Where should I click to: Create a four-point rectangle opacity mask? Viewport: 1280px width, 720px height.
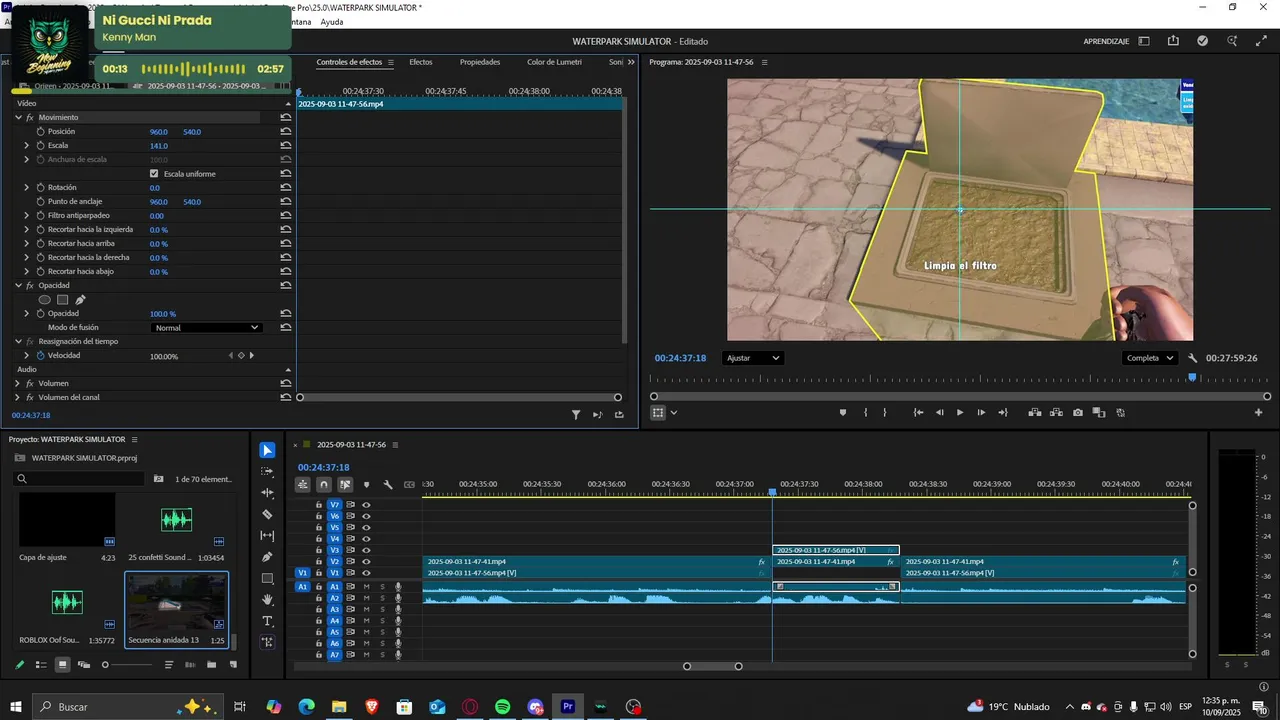click(62, 300)
